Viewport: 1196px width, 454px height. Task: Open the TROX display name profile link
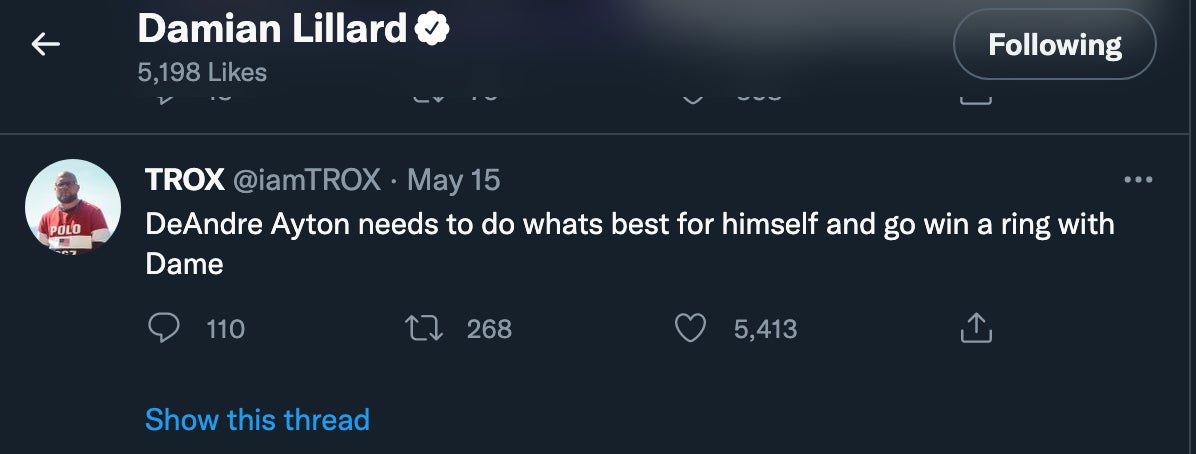coord(184,180)
